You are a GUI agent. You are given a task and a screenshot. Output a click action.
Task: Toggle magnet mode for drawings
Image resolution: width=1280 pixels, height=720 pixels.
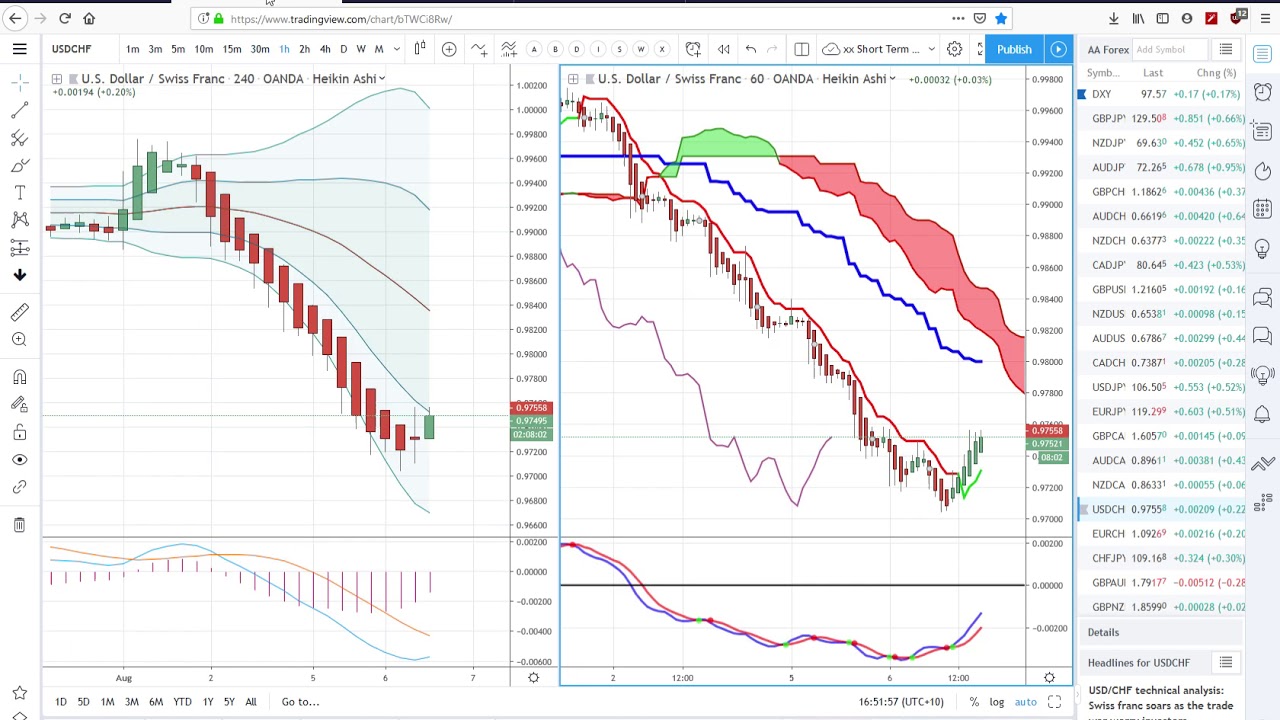pos(19,377)
